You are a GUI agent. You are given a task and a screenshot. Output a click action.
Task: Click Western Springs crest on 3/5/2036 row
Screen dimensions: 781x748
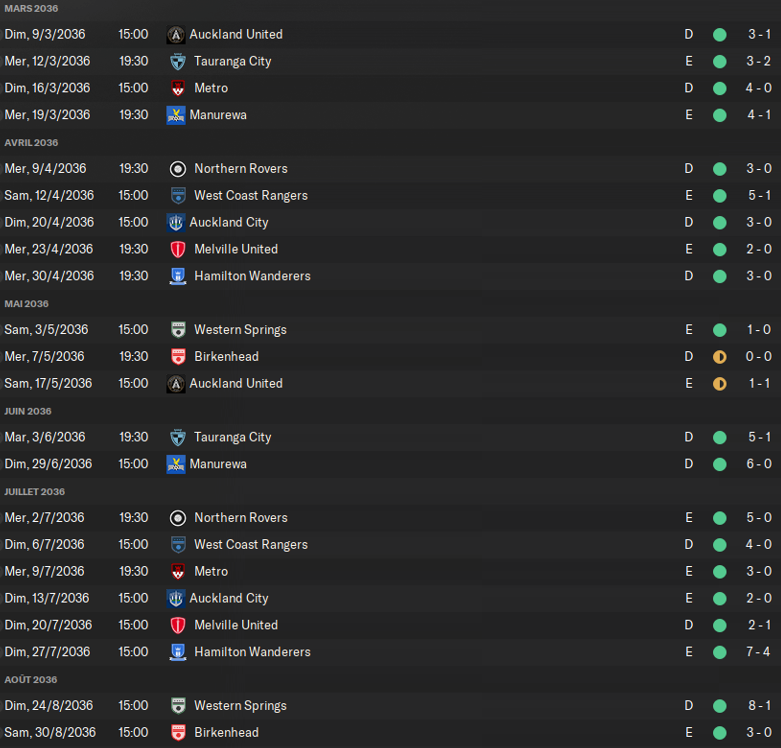click(178, 330)
